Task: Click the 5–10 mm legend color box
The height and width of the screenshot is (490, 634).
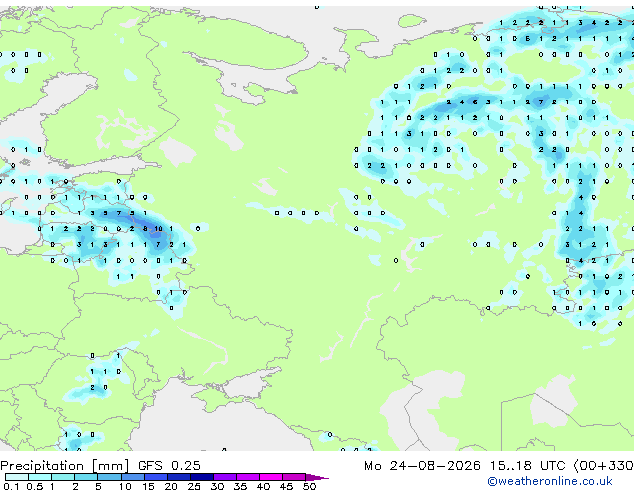Action: pyautogui.click(x=110, y=477)
